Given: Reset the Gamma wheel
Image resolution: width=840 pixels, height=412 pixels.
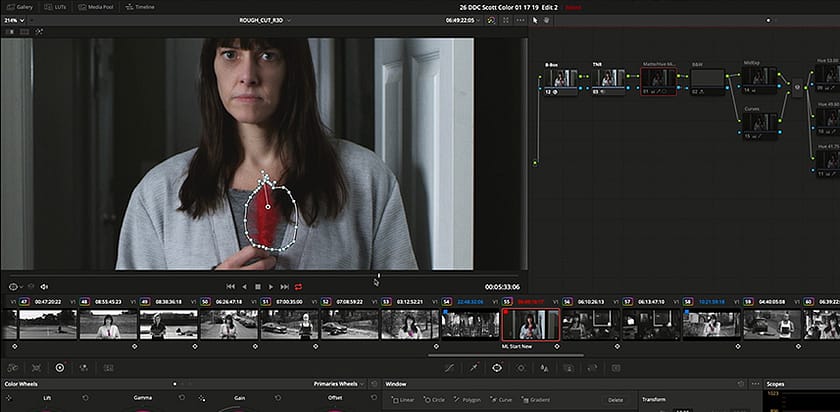Looking at the screenshot, I should click(x=182, y=398).
